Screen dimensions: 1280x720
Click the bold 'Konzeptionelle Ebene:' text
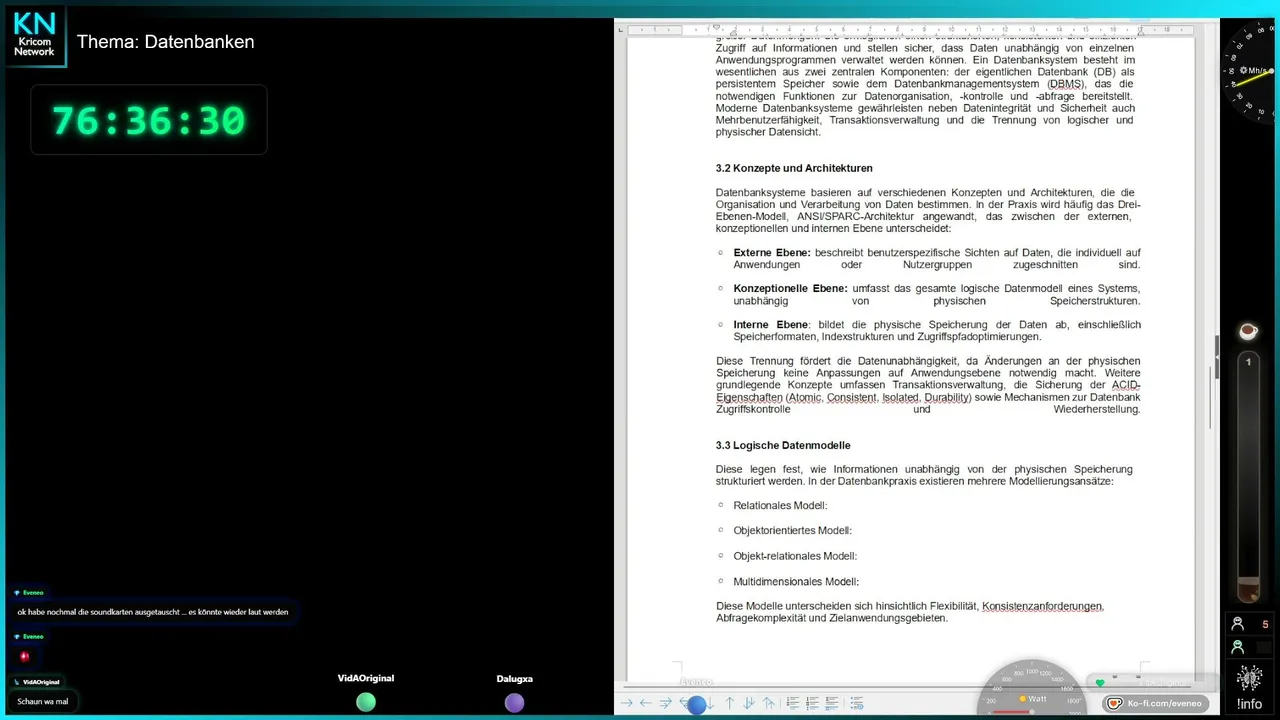790,289
